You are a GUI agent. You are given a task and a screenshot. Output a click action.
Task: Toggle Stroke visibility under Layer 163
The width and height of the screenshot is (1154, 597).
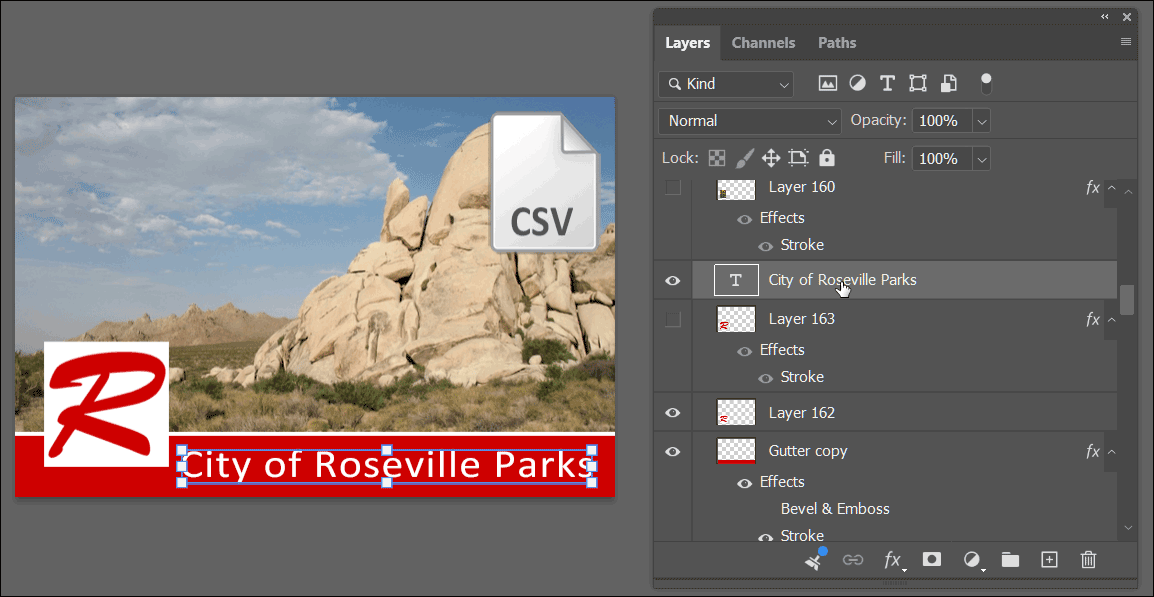coord(765,378)
